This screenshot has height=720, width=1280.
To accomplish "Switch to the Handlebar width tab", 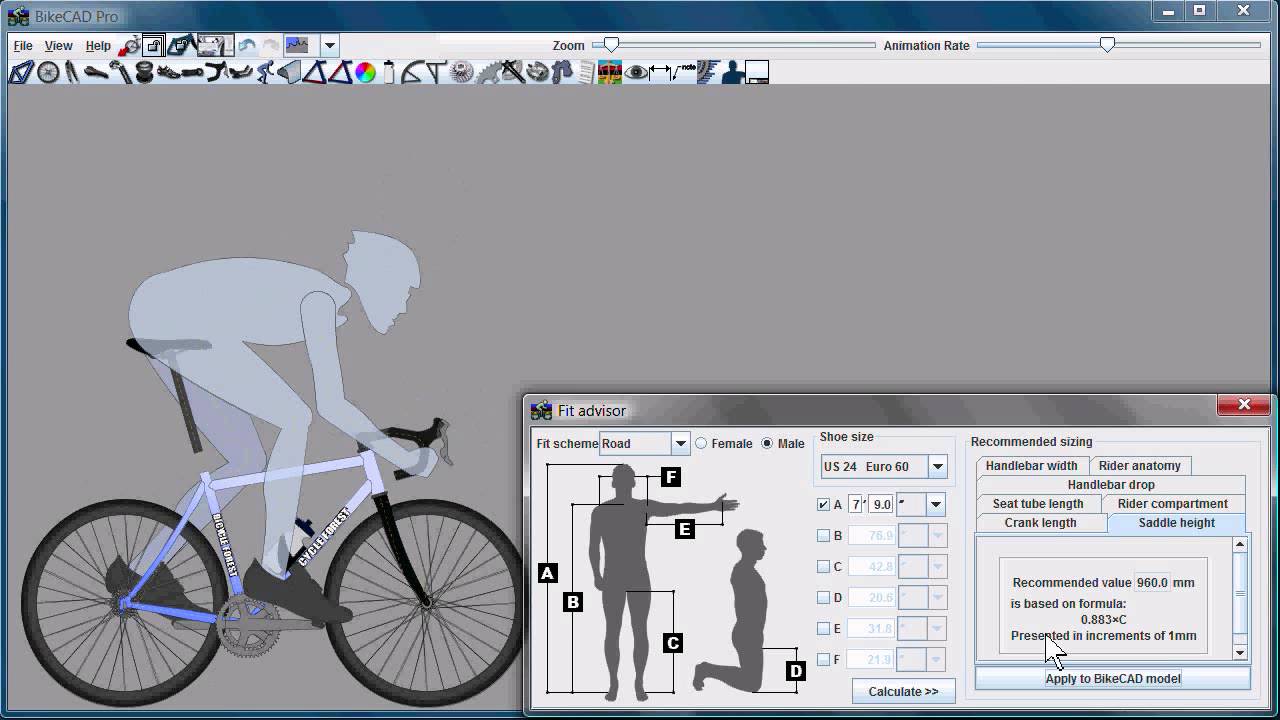I will [x=1031, y=465].
